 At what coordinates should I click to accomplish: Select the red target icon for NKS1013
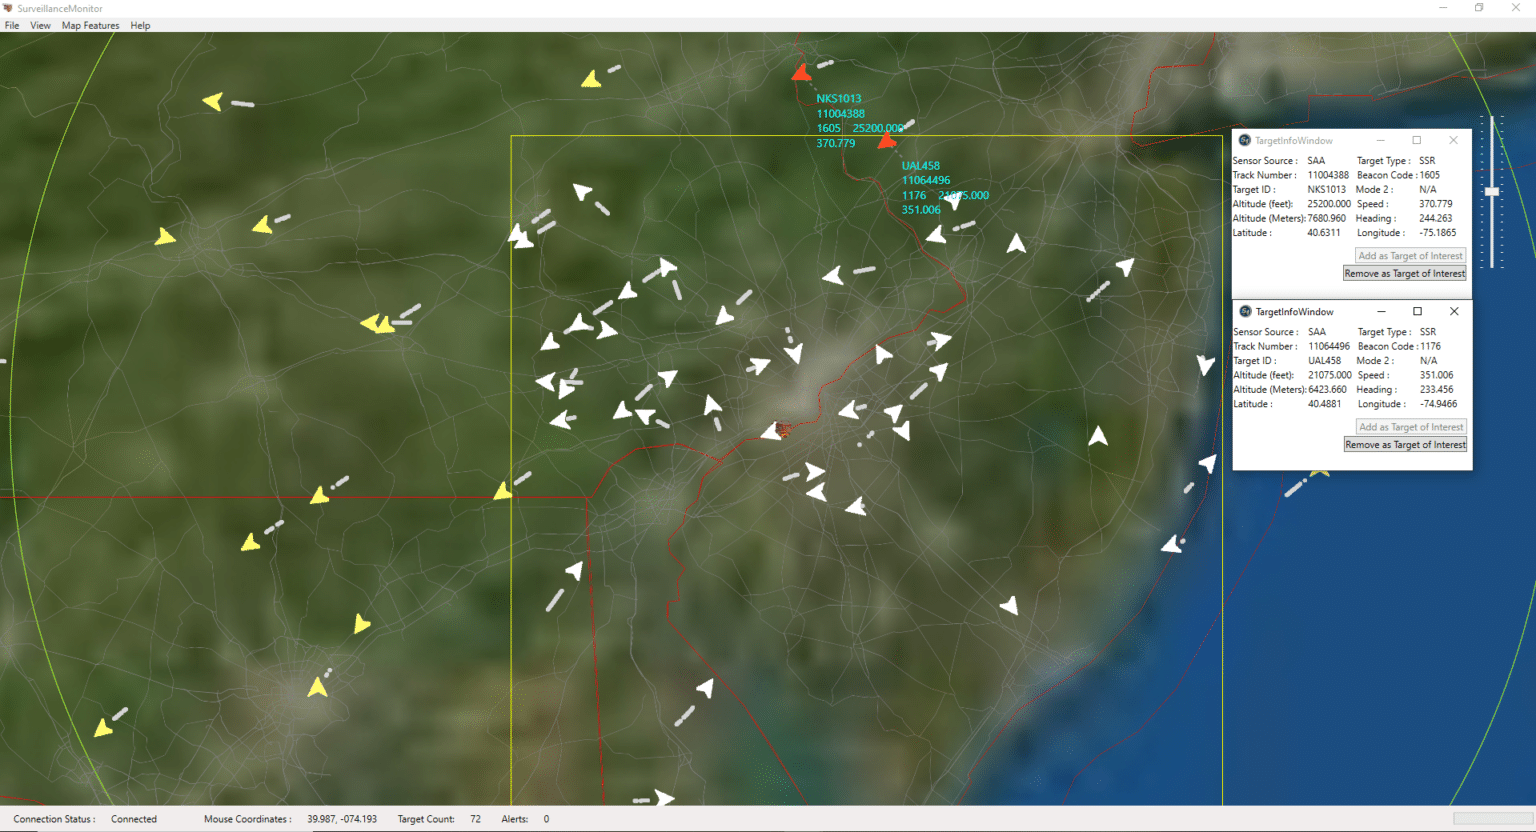point(803,70)
